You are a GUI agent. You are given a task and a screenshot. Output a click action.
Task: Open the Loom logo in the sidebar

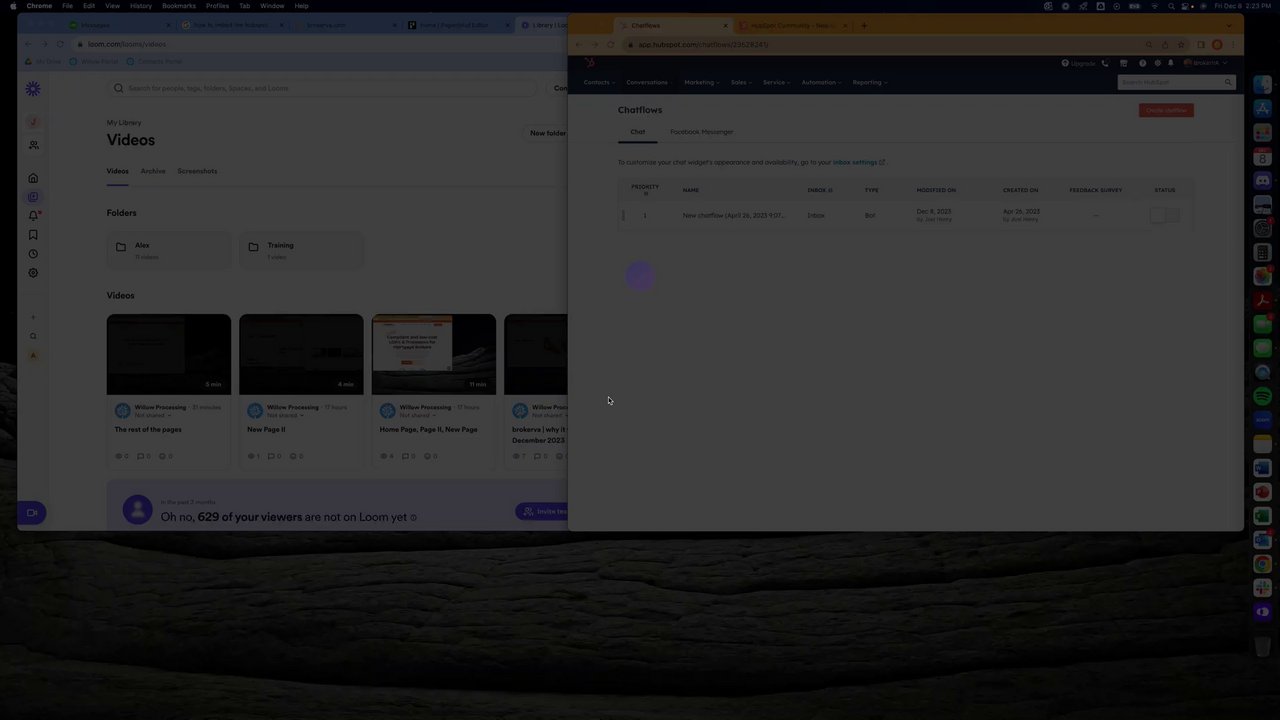point(33,89)
